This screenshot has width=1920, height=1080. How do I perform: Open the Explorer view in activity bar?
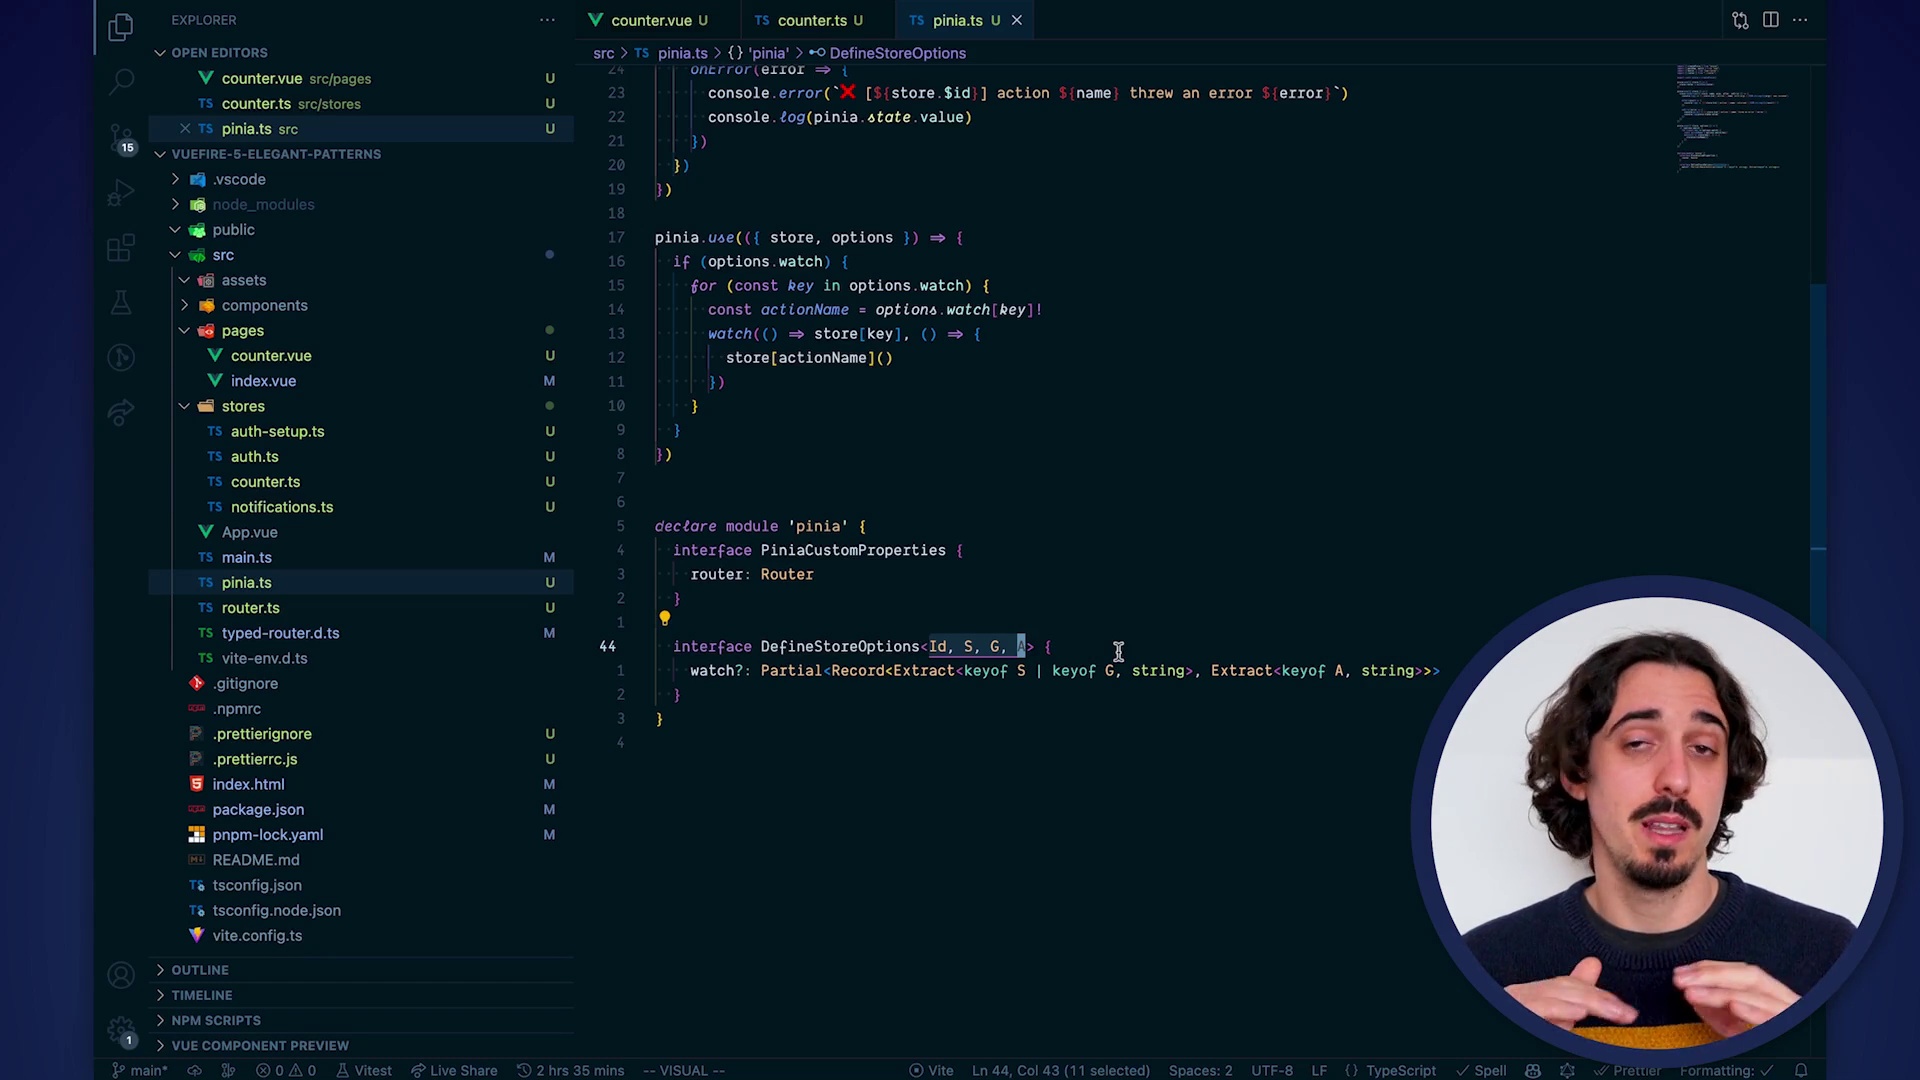pos(121,27)
